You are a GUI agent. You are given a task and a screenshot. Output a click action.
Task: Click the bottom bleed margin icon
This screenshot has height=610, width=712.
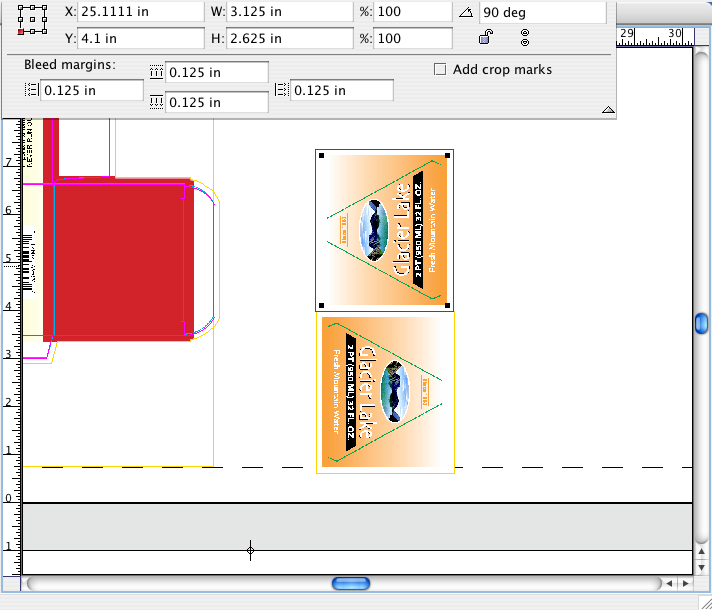[156, 102]
